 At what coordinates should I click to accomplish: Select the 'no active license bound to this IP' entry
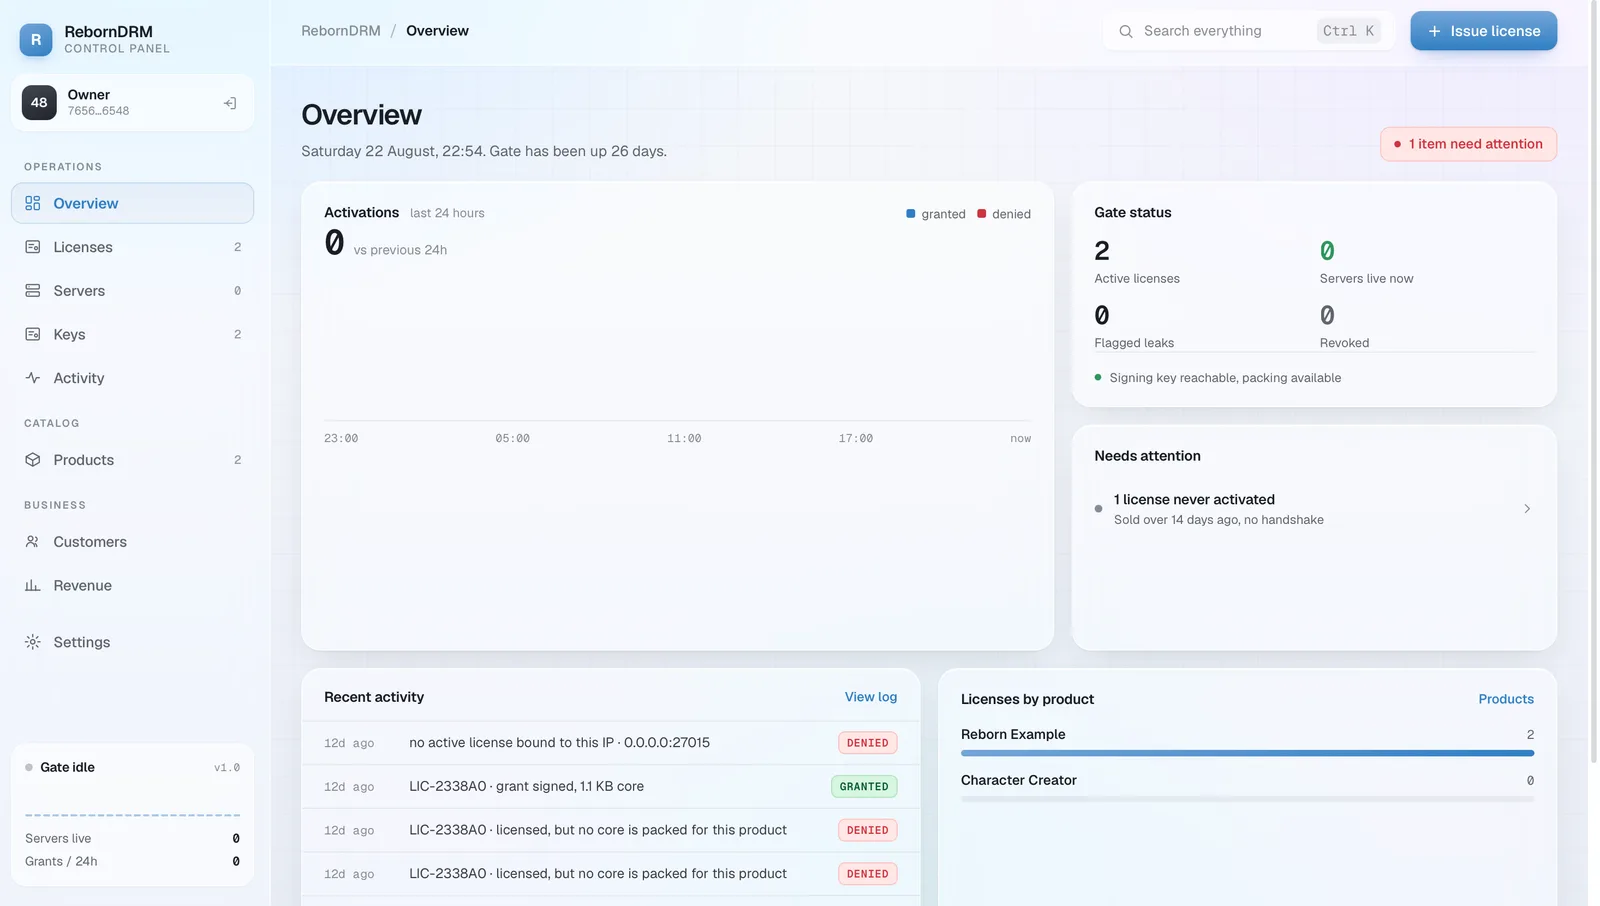click(x=610, y=743)
